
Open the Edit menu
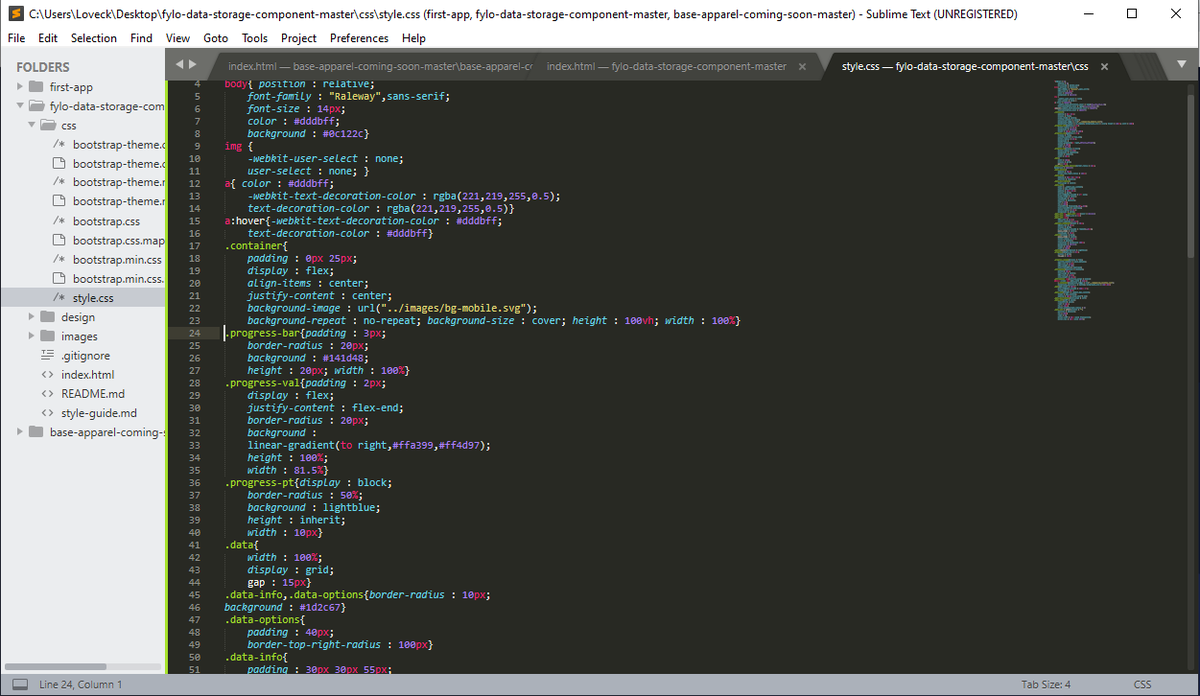(x=48, y=38)
